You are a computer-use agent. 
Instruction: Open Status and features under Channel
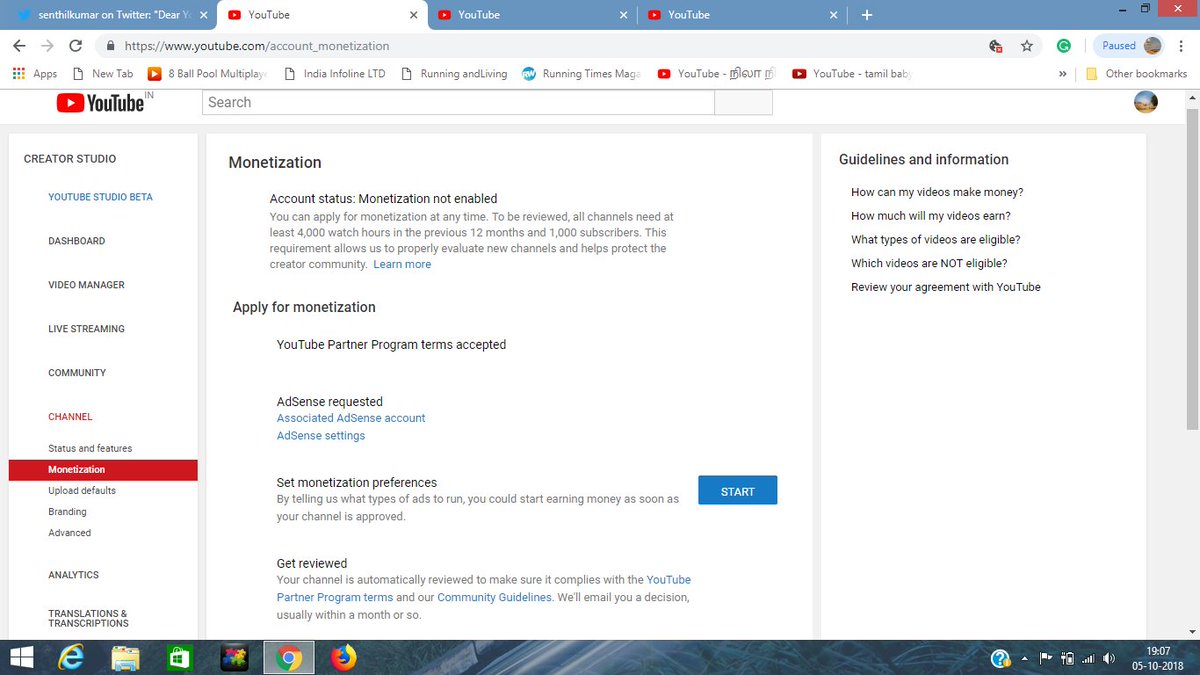90,448
